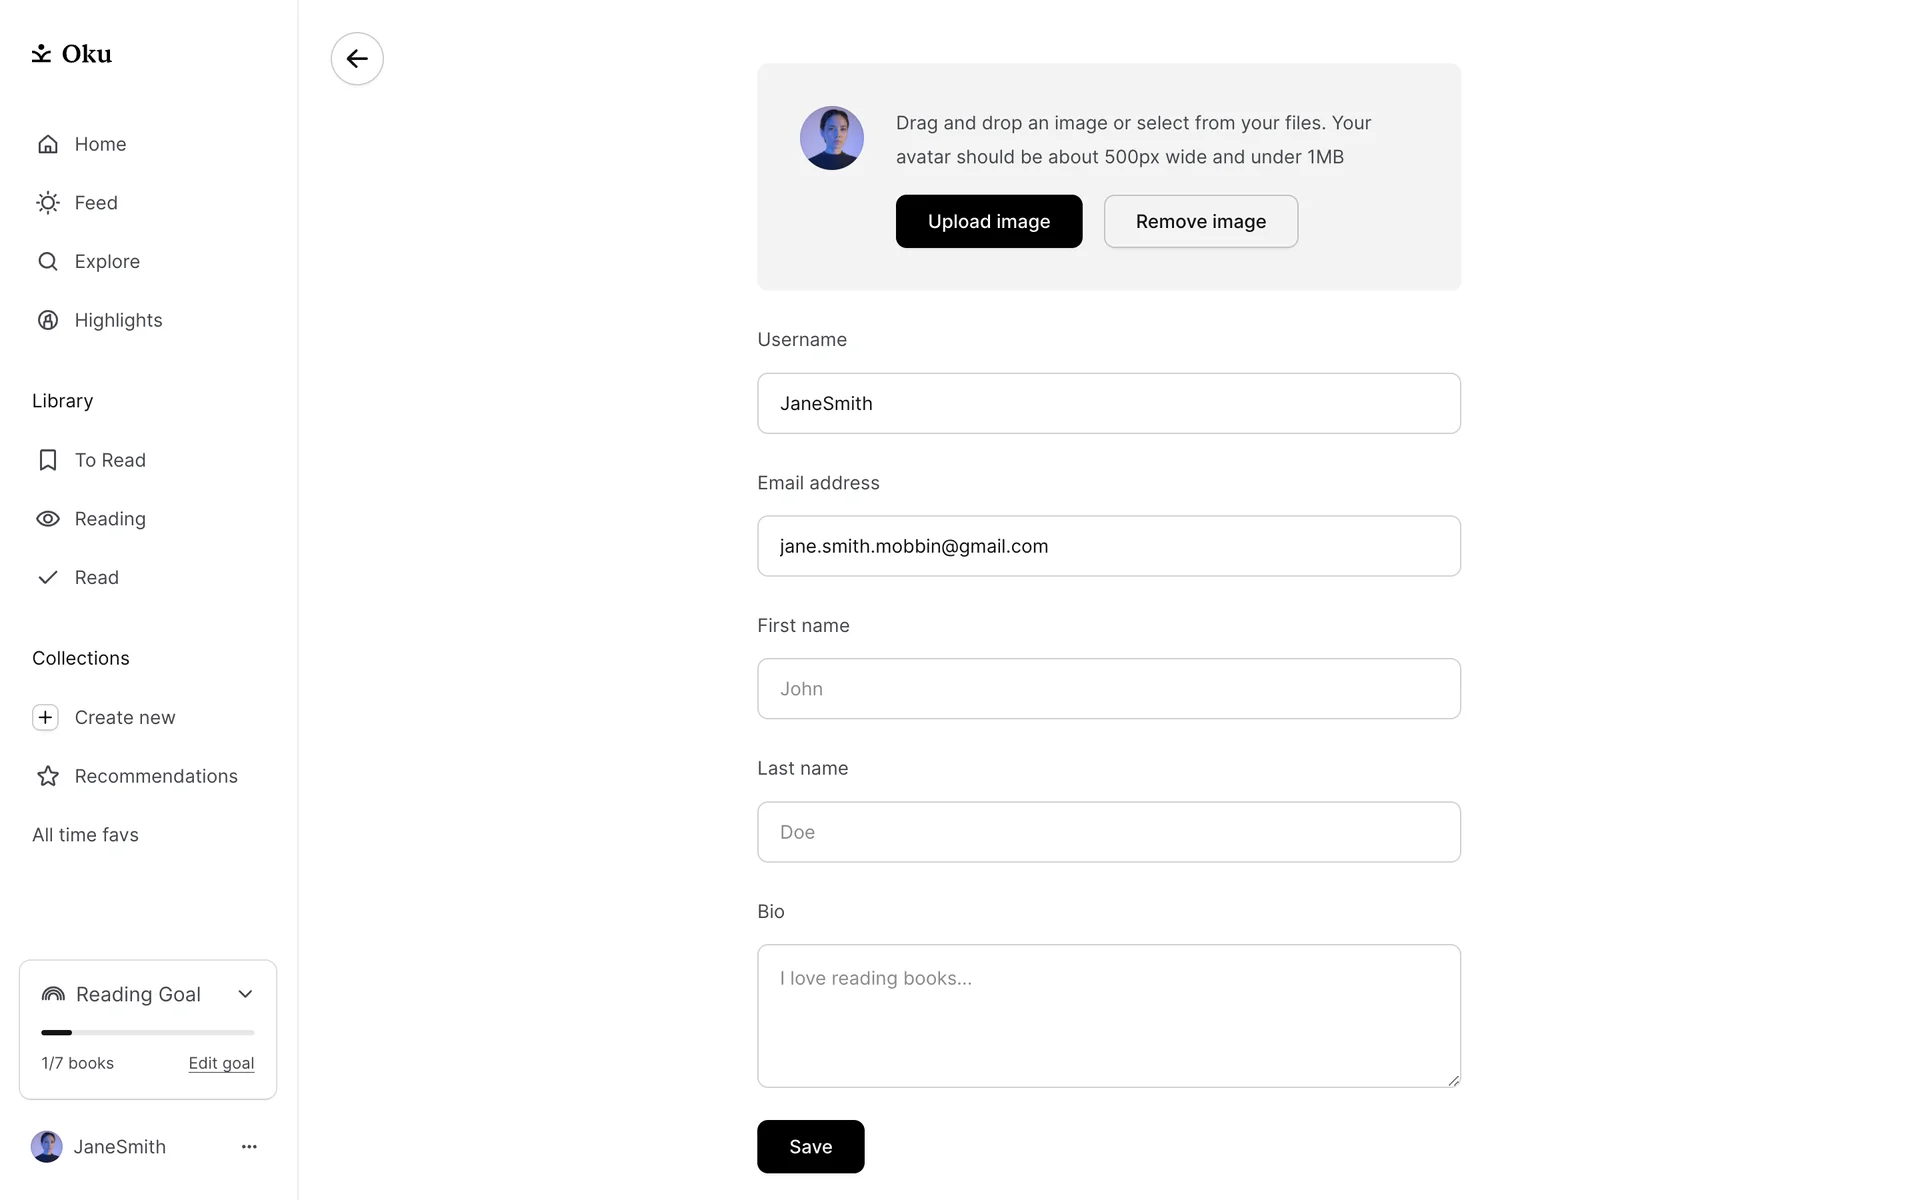Open the Read library list

pyautogui.click(x=96, y=578)
